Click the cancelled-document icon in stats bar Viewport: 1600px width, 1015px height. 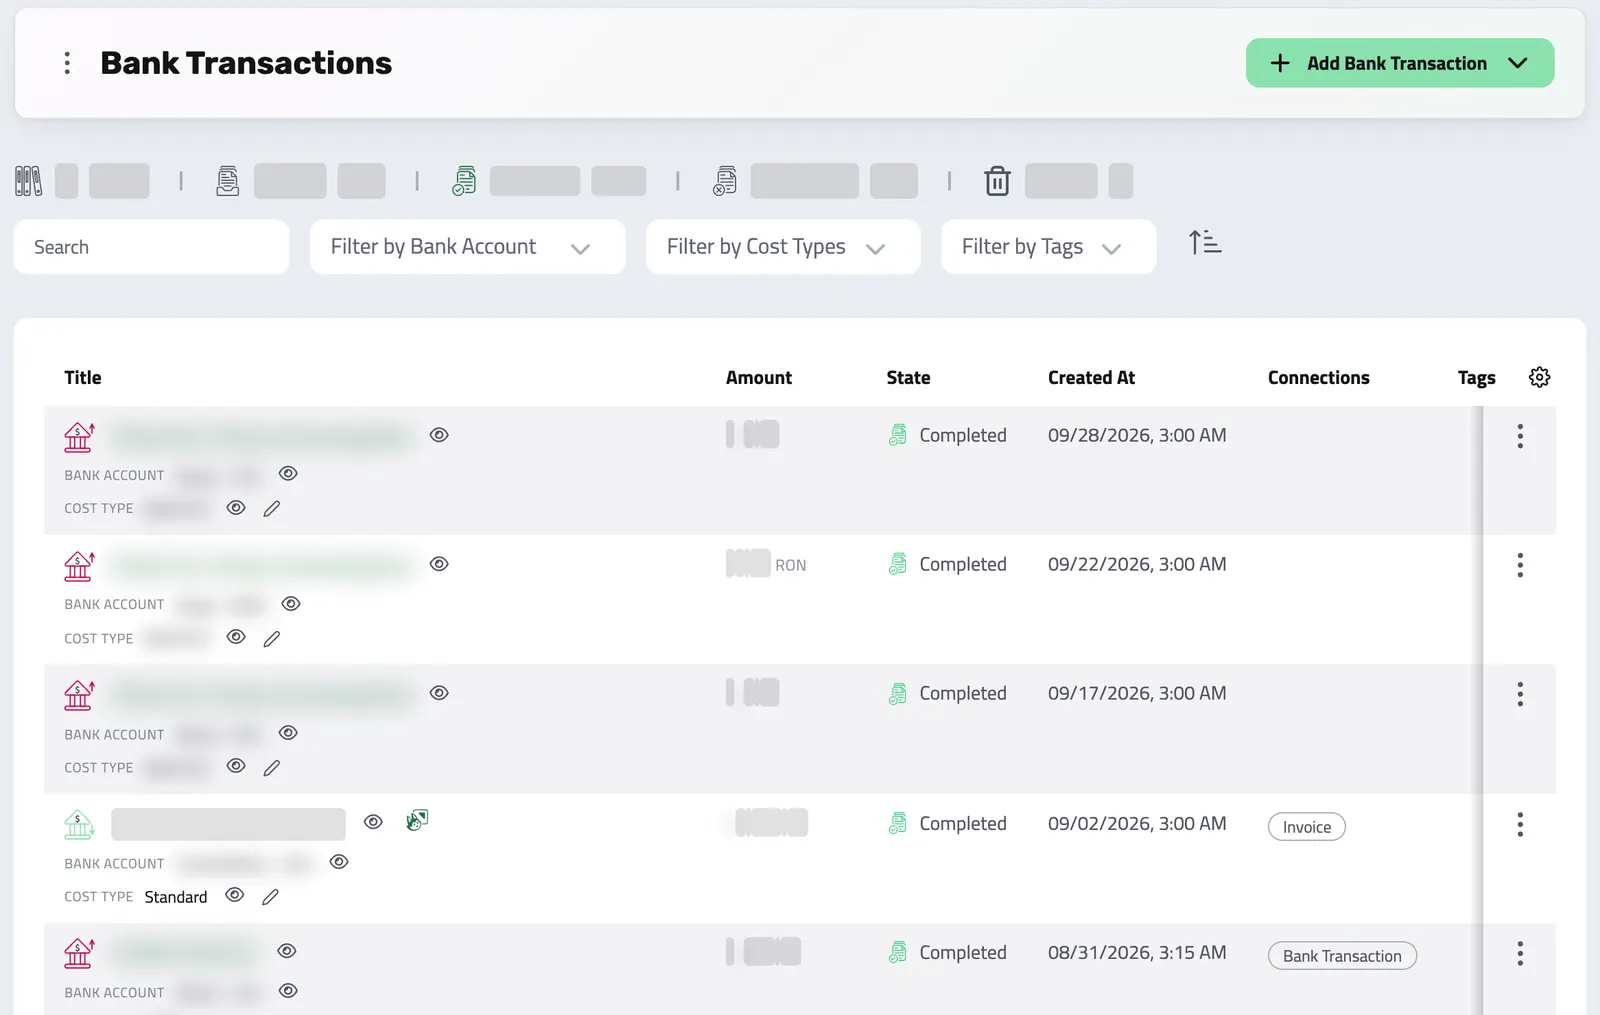coord(725,181)
